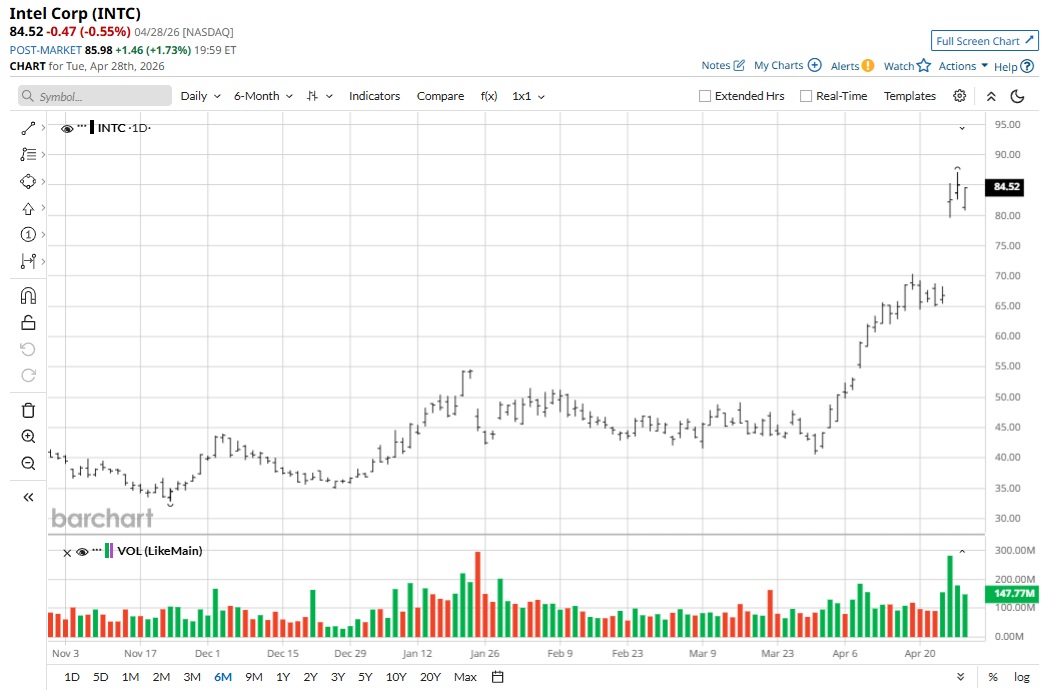1059x697 pixels.
Task: Select the Max time range
Action: pyautogui.click(x=465, y=677)
